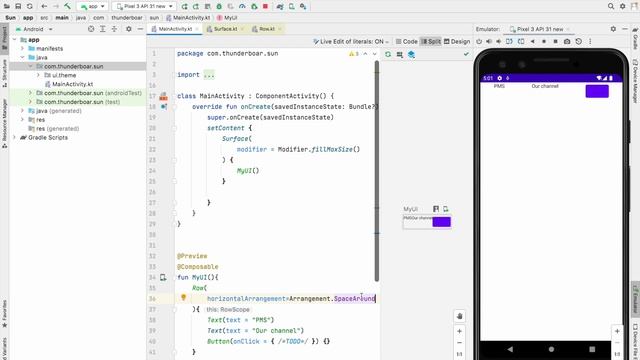Switch to Surface.kt editor tab
640x360 pixels.
pyautogui.click(x=225, y=29)
